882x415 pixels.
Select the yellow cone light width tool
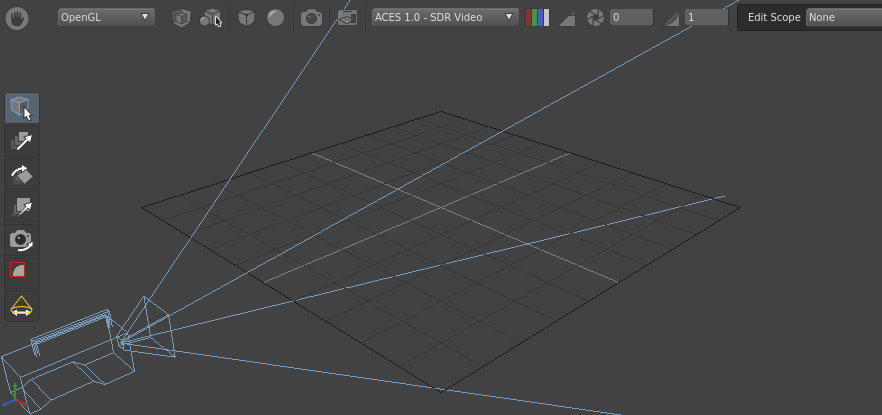pyautogui.click(x=22, y=306)
